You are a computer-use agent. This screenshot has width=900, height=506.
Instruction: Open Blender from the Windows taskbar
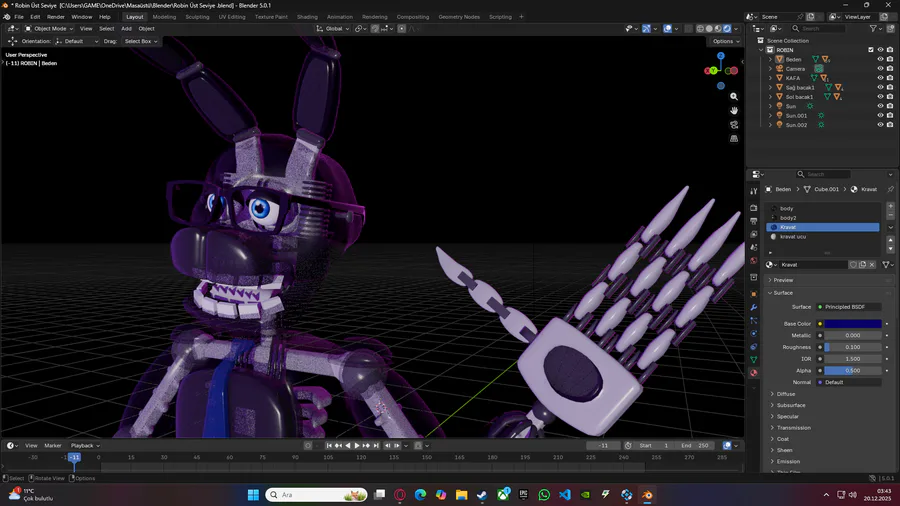[647, 495]
